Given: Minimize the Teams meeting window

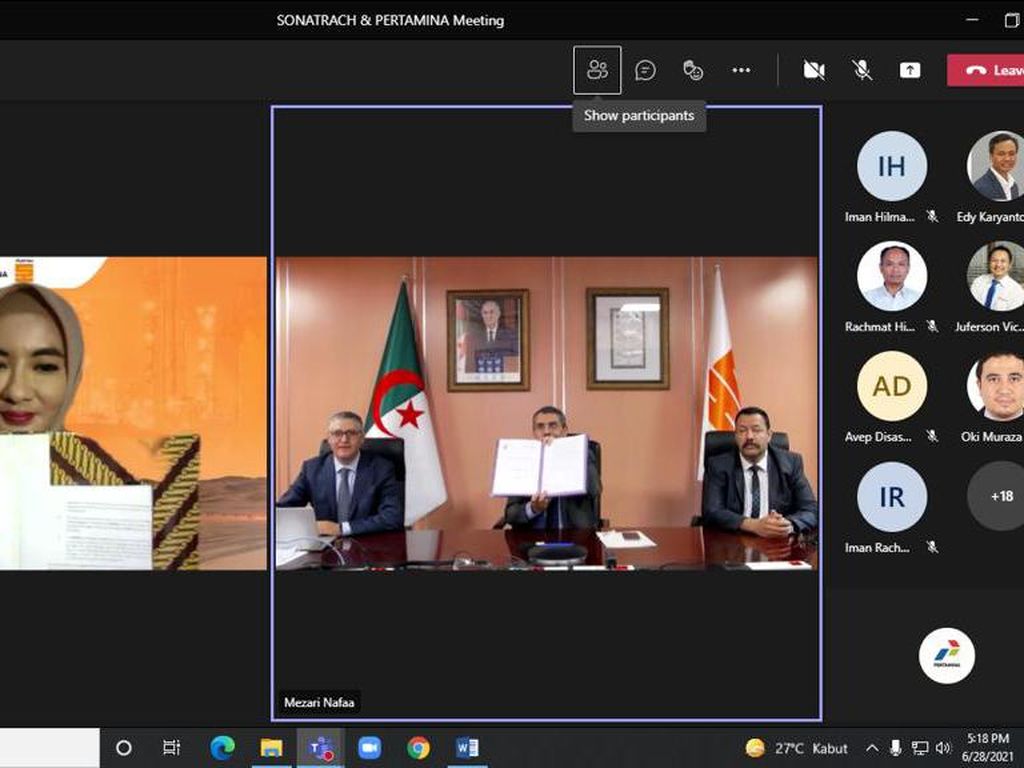Looking at the screenshot, I should [972, 20].
